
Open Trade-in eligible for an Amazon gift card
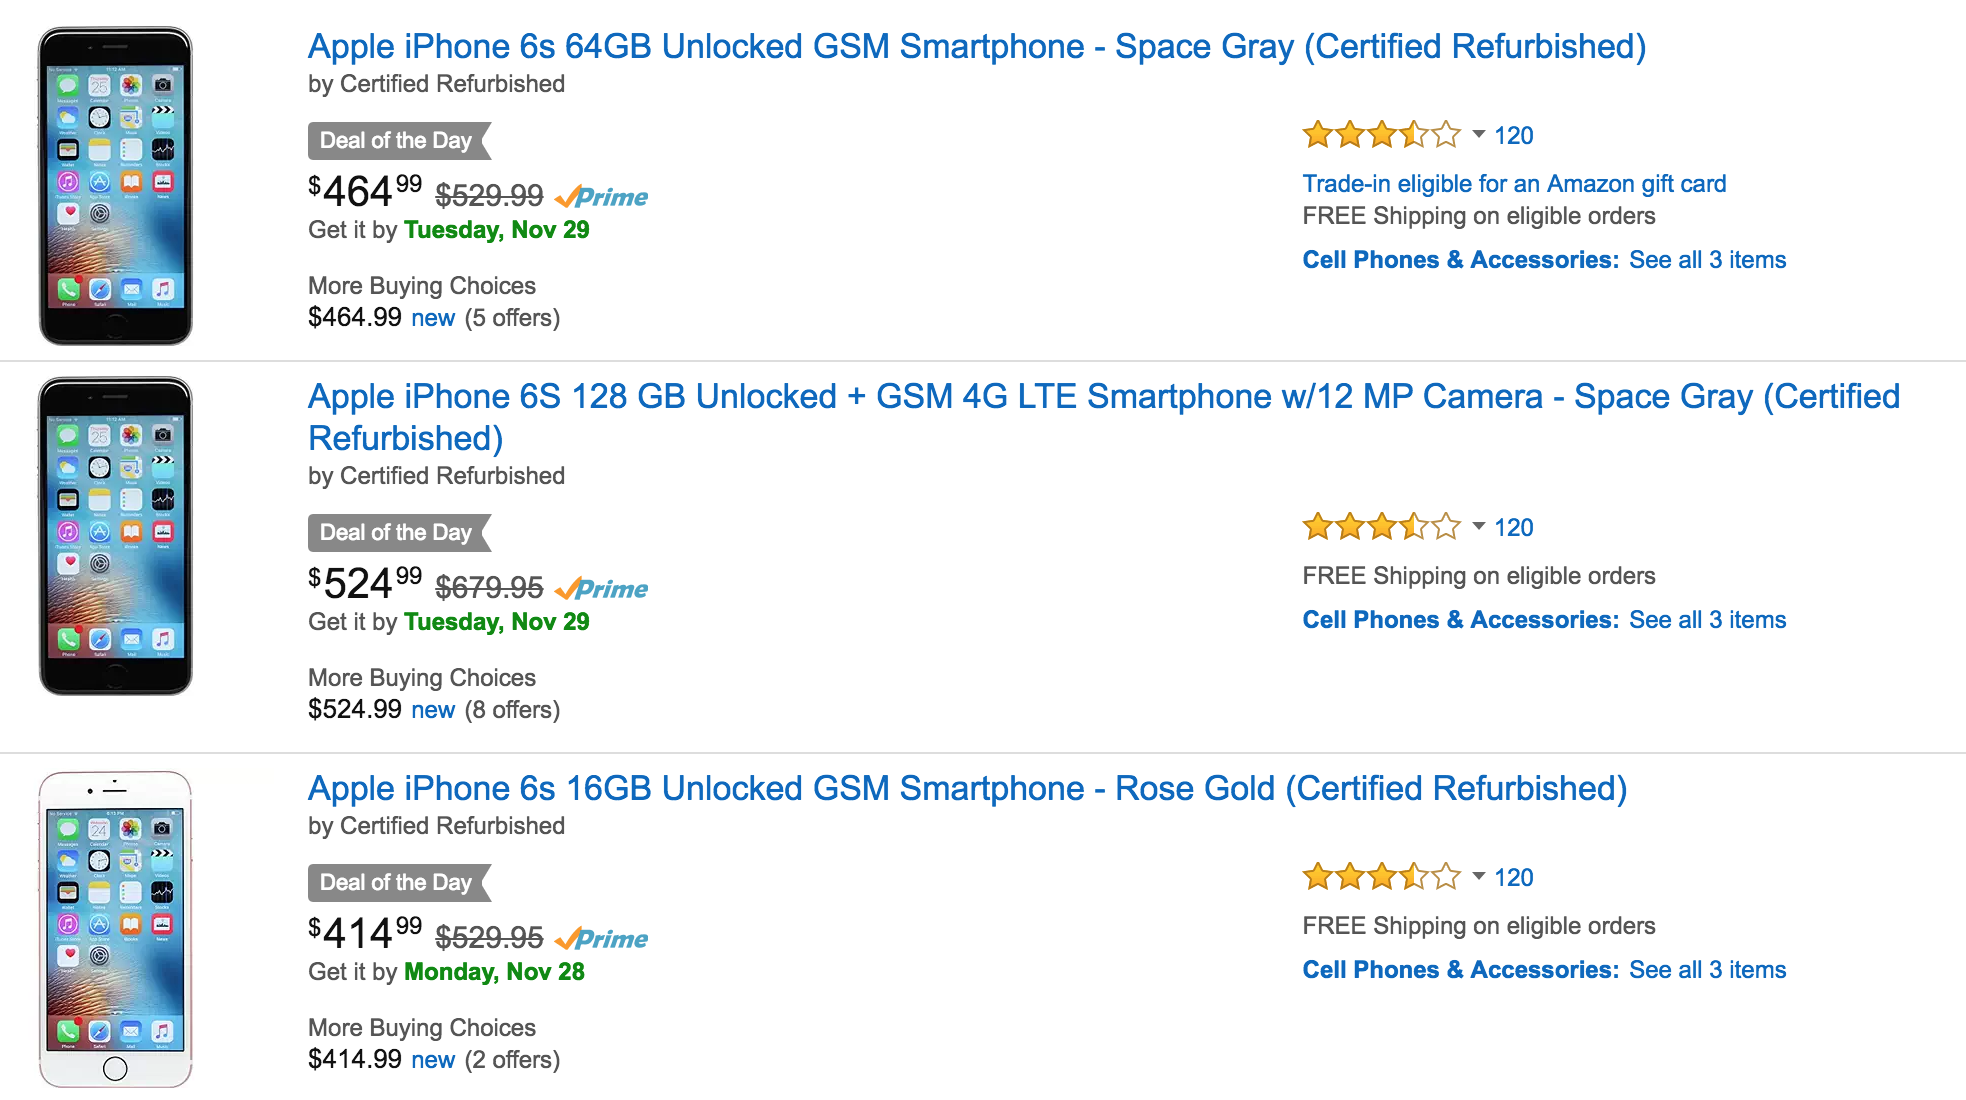pos(1514,184)
